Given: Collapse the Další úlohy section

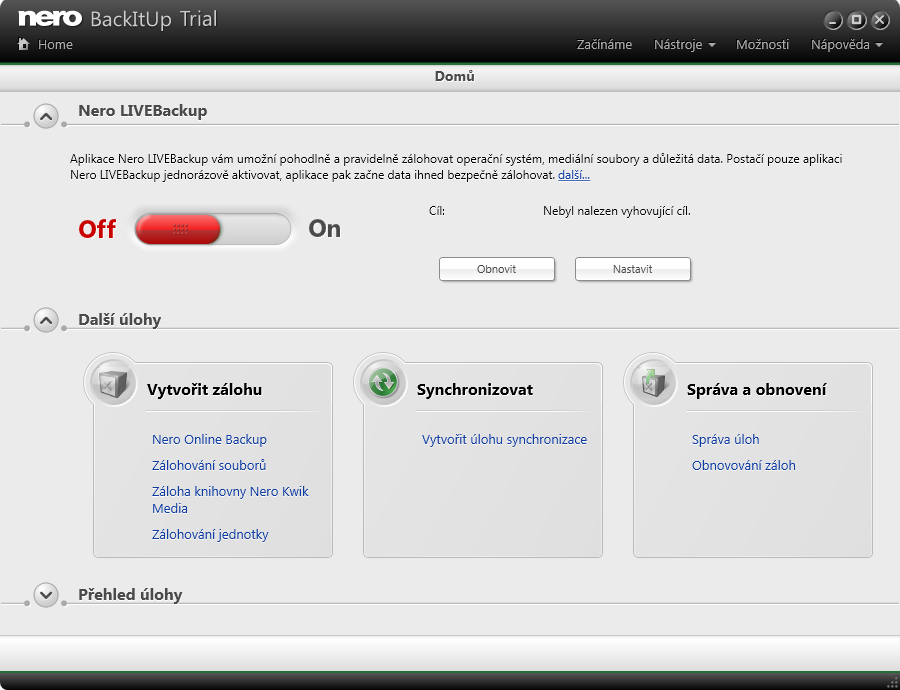Looking at the screenshot, I should coord(46,320).
